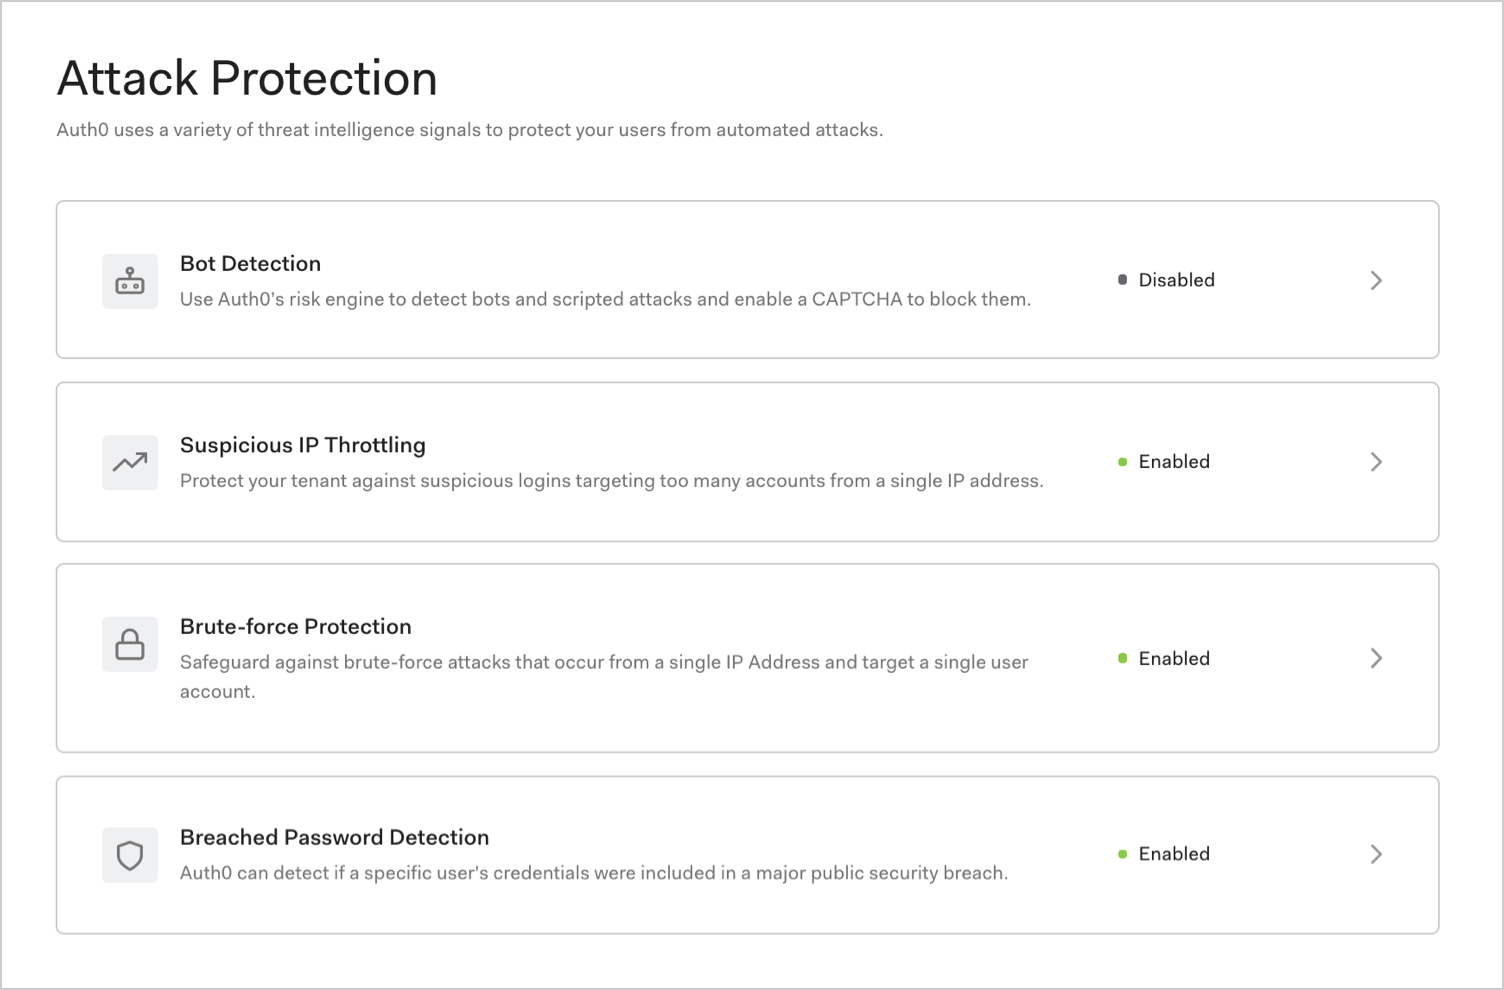
Task: Expand Brute-force Protection via its chevron
Action: (1377, 658)
